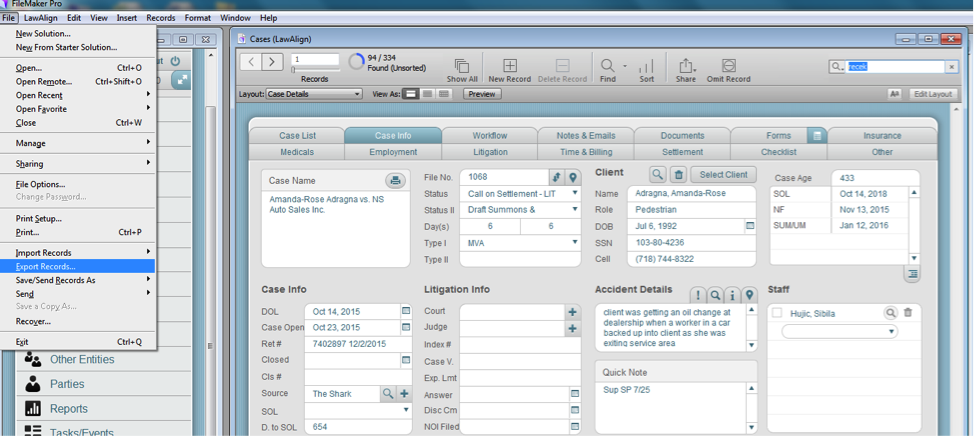This screenshot has width=974, height=436.
Task: Switch to Form view in View As
Action: pos(411,94)
